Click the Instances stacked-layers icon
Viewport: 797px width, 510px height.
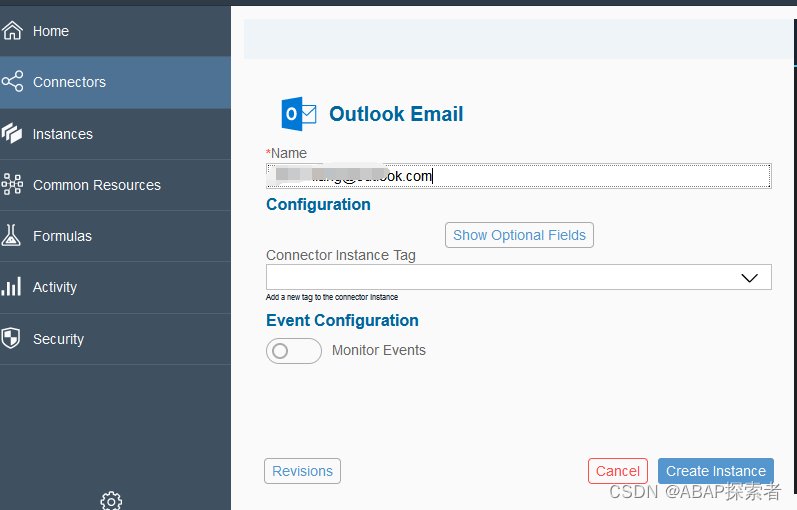(x=12, y=133)
